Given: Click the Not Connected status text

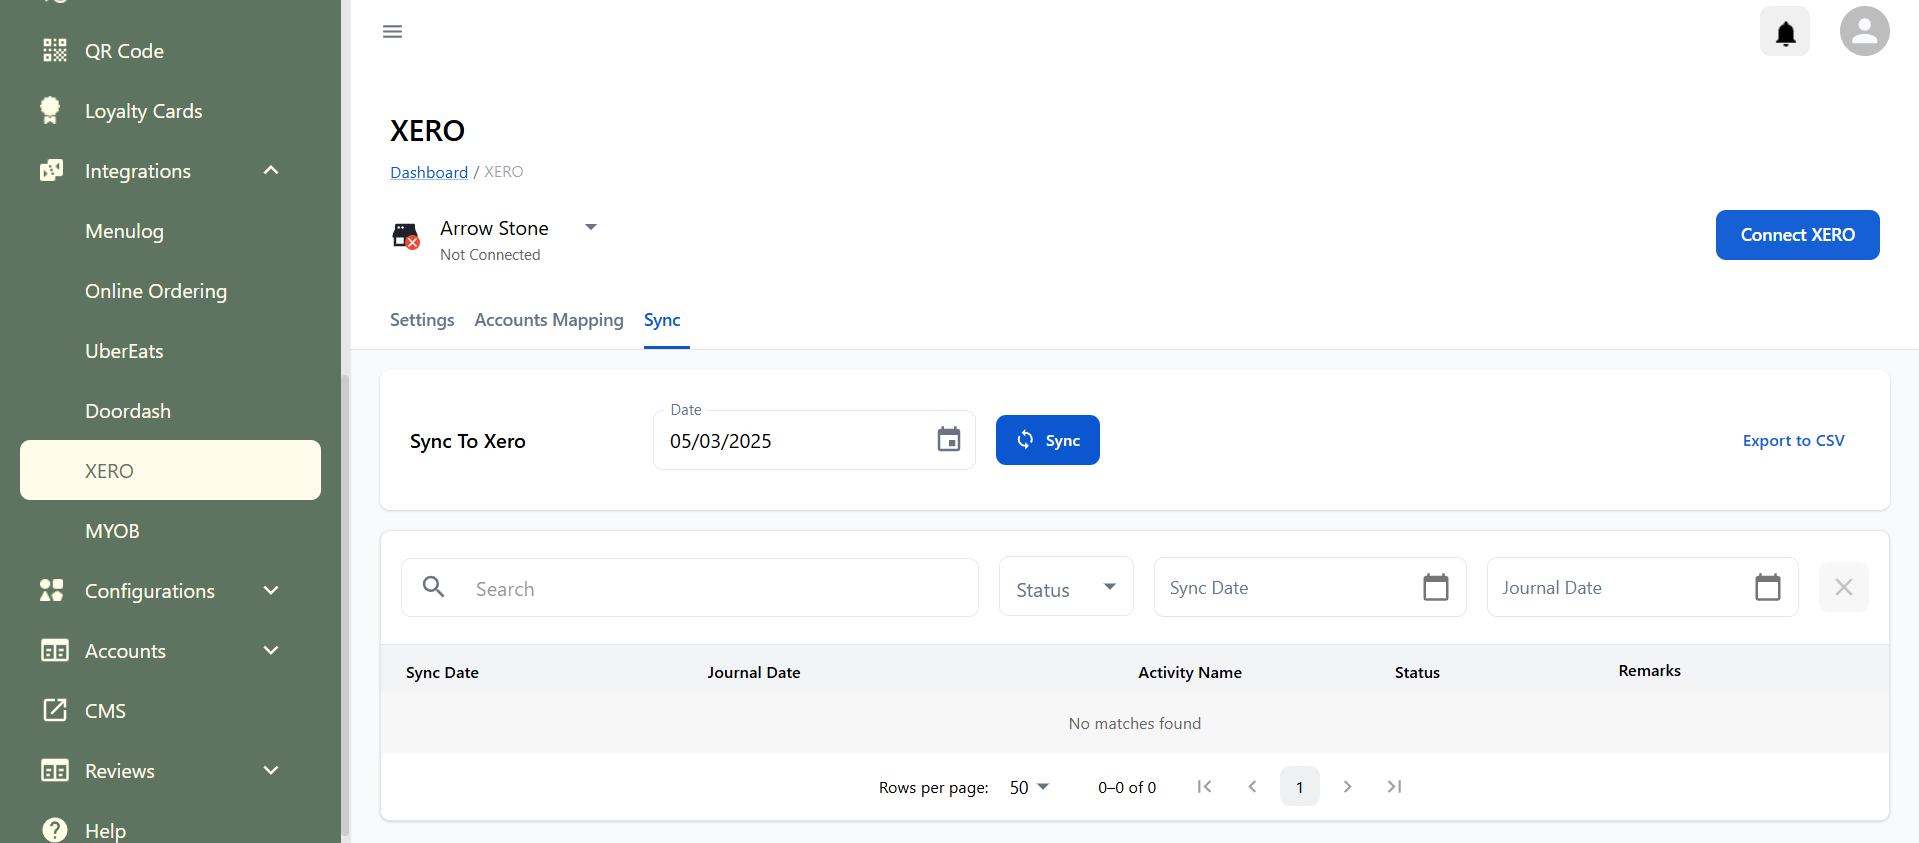Looking at the screenshot, I should [x=490, y=255].
